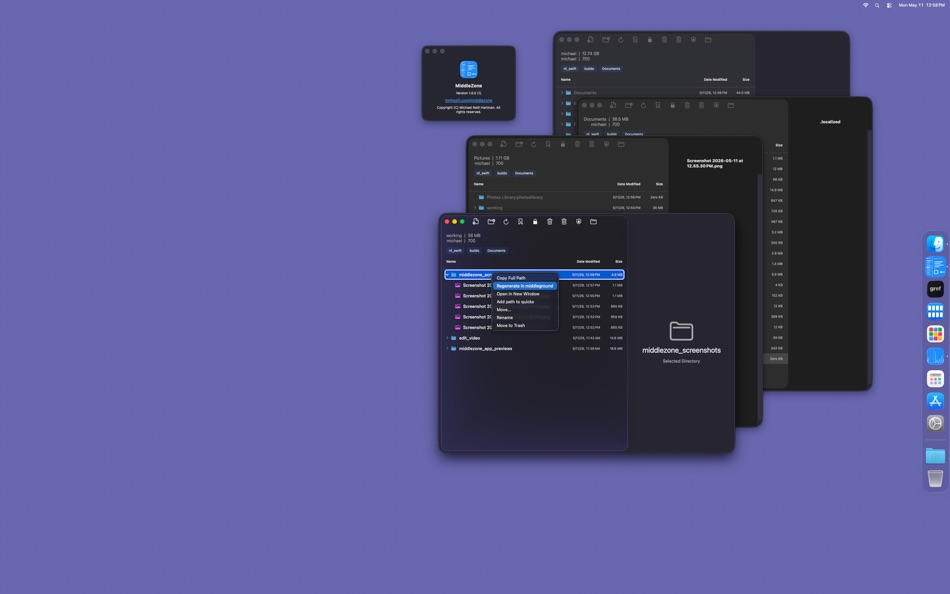Image resolution: width=950 pixels, height=594 pixels.
Task: Open the Wi-Fi status menu in the menu bar
Action: coord(865,5)
